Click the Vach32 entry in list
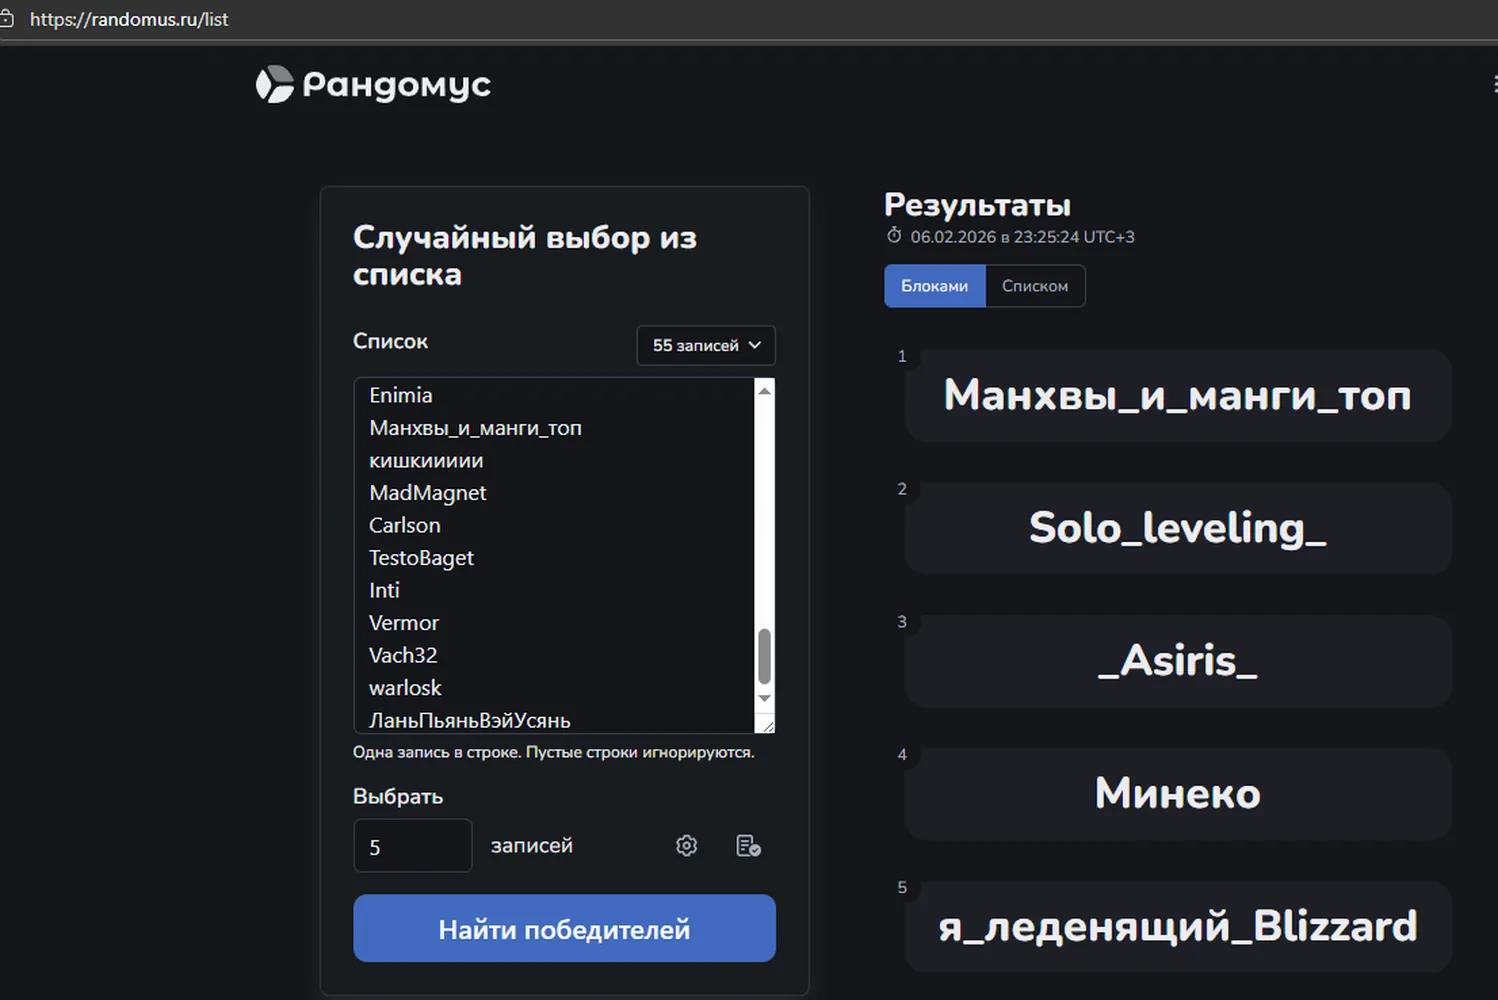Image resolution: width=1498 pixels, height=1000 pixels. 403,655
